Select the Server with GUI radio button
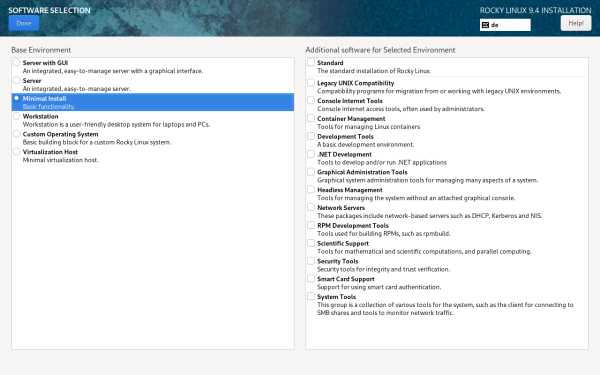The width and height of the screenshot is (600, 375). 16,62
